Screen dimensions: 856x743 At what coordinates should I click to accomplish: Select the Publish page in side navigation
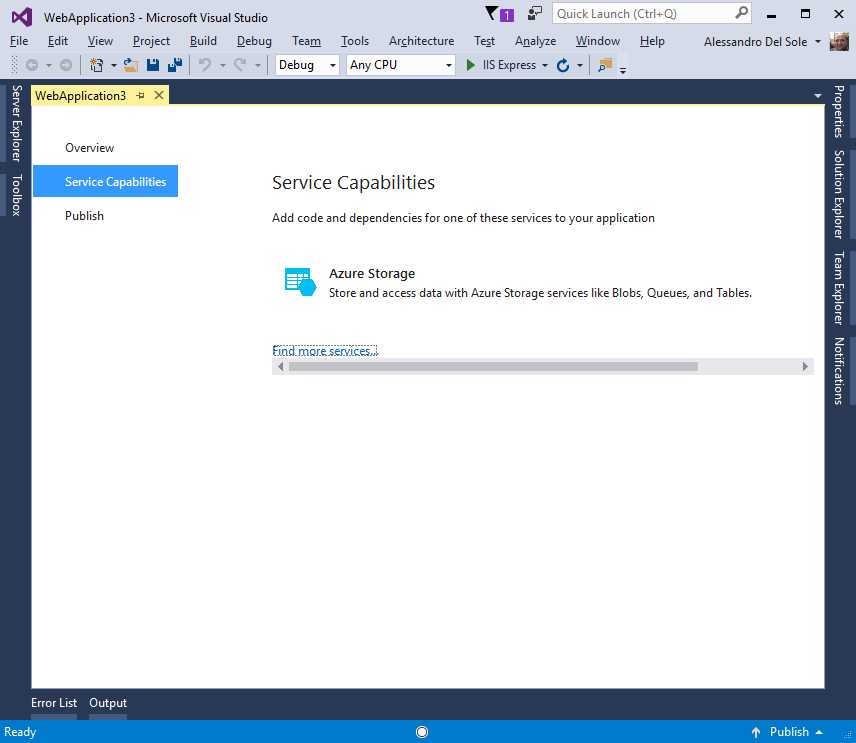click(84, 216)
